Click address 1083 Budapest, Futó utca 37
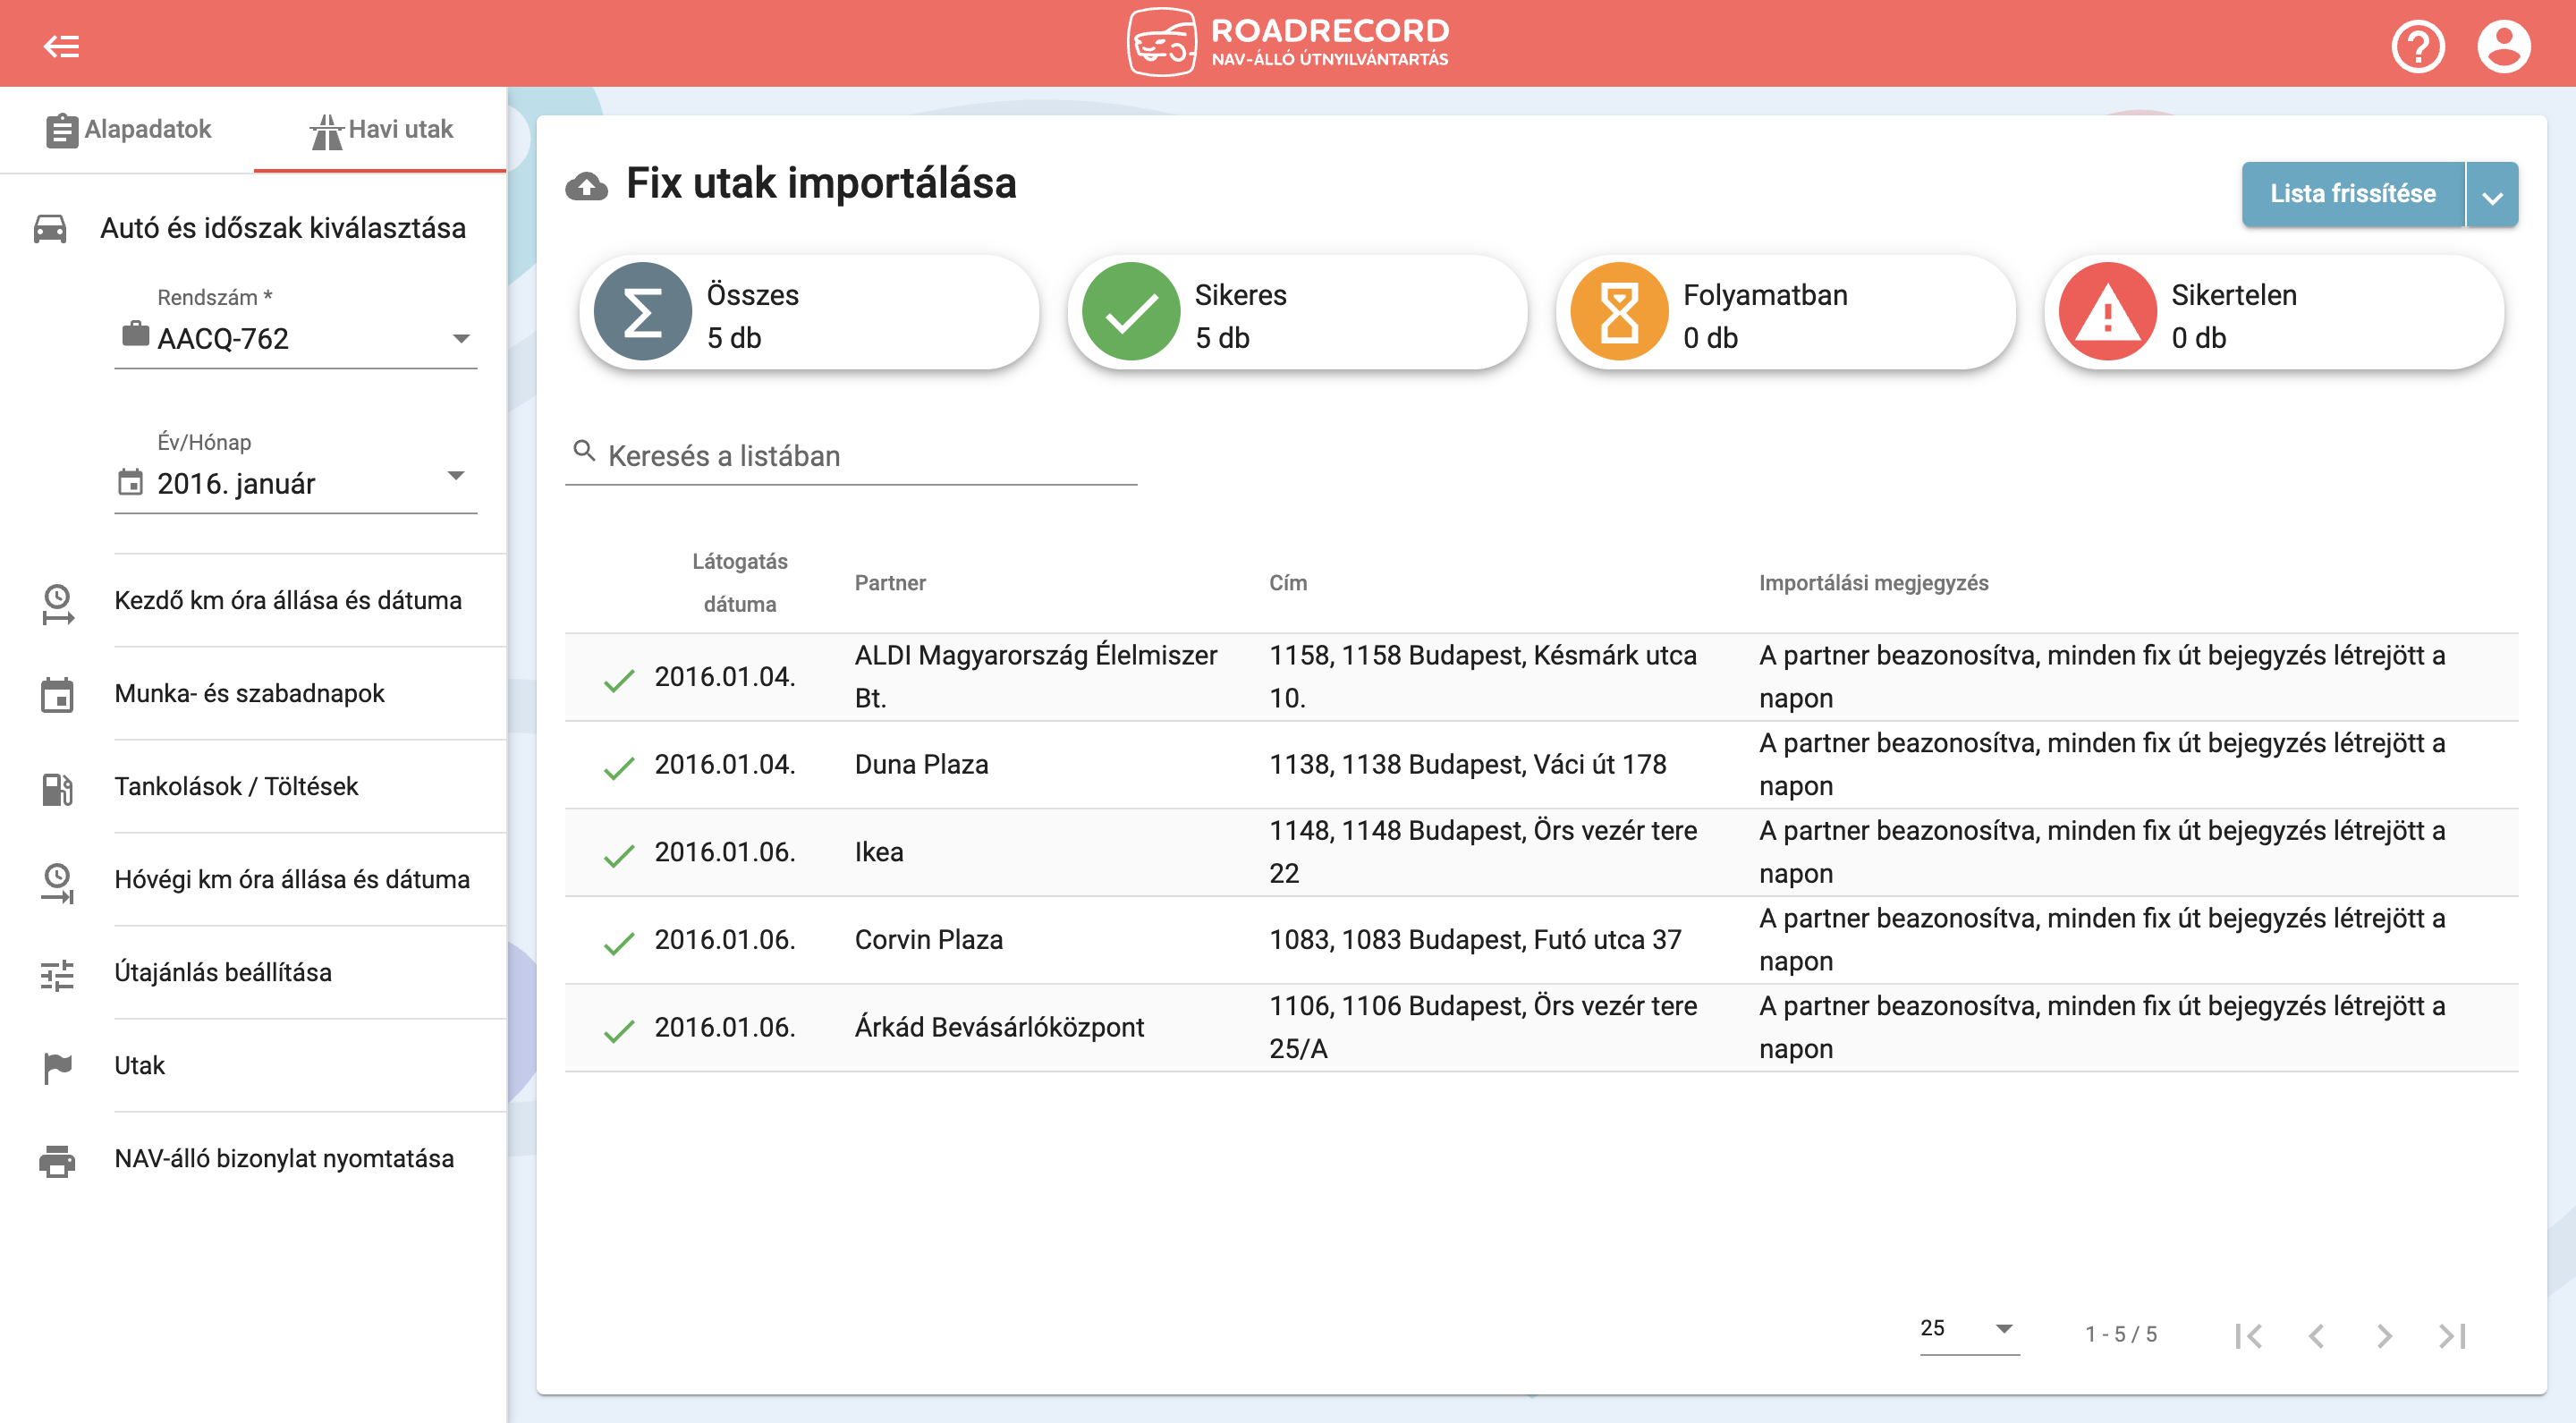 click(1475, 940)
